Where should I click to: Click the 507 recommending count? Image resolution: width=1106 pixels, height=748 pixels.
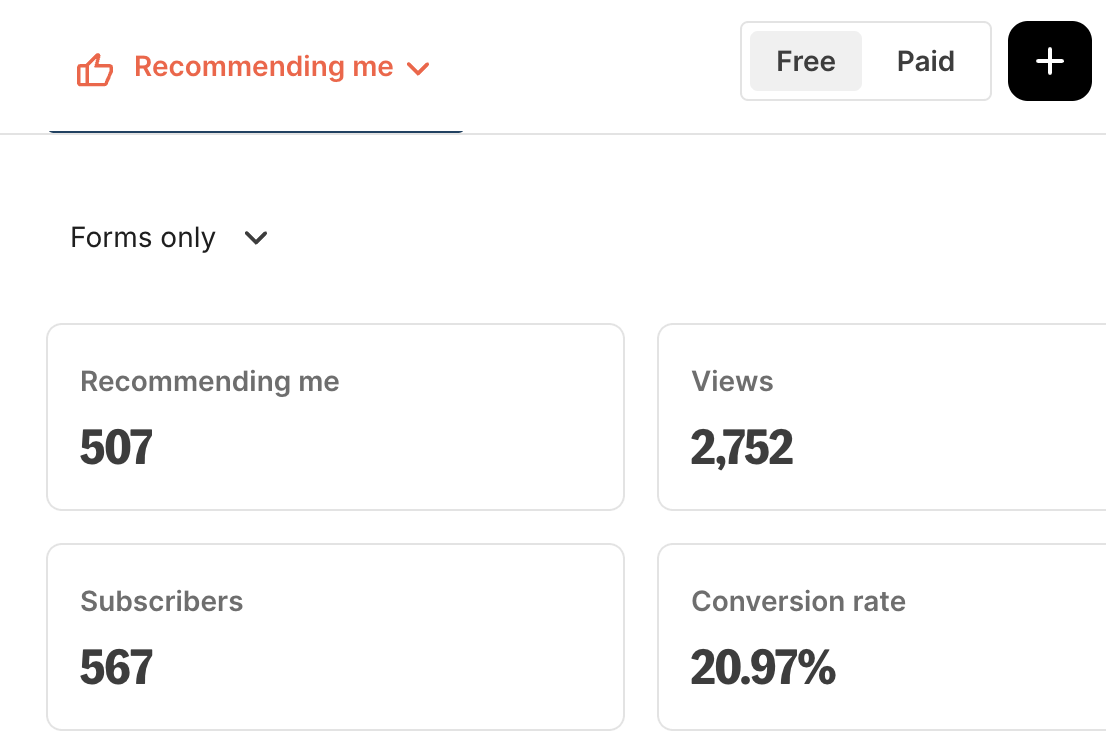116,447
